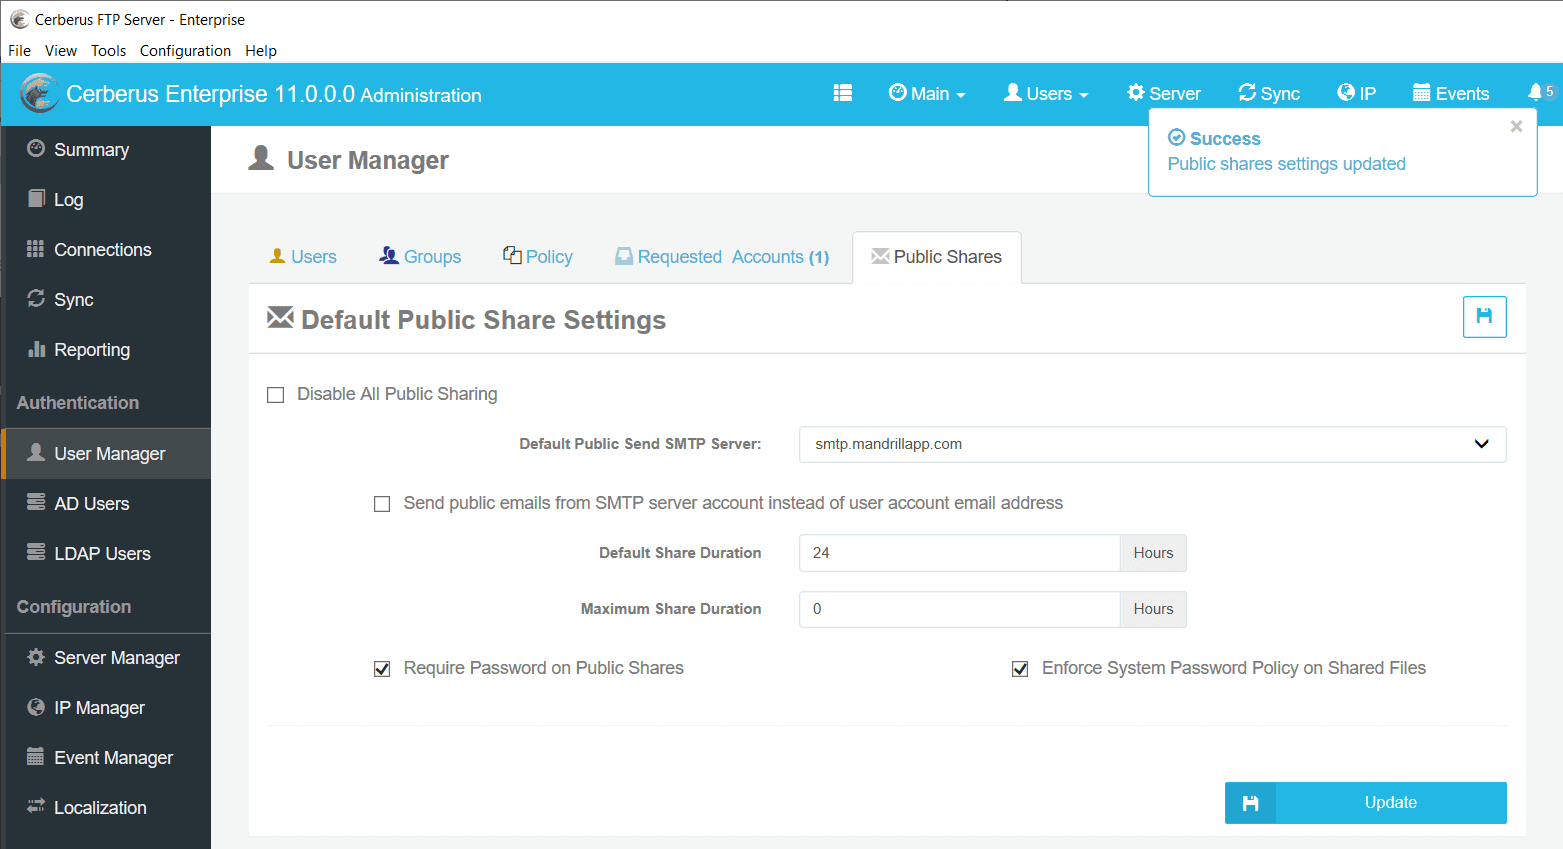Image resolution: width=1563 pixels, height=849 pixels.
Task: Open the Help menu
Action: click(x=261, y=50)
